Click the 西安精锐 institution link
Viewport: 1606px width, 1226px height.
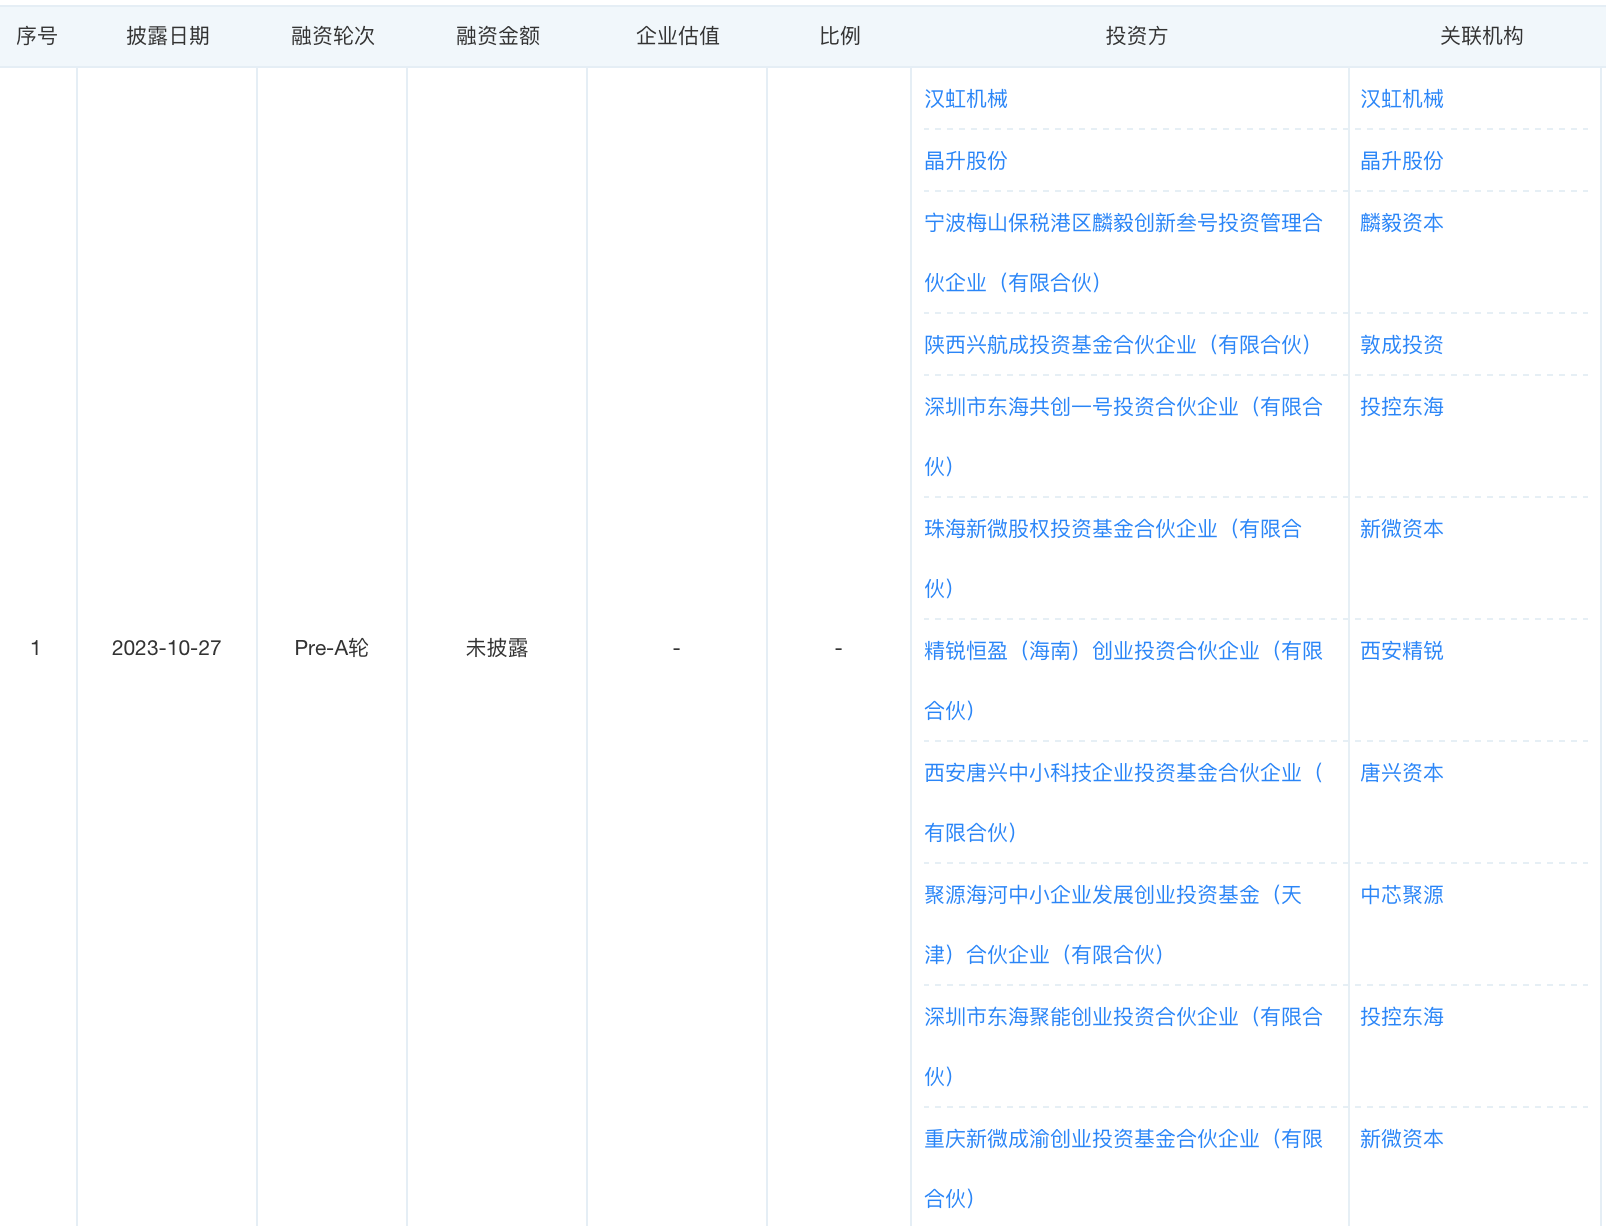coord(1401,651)
